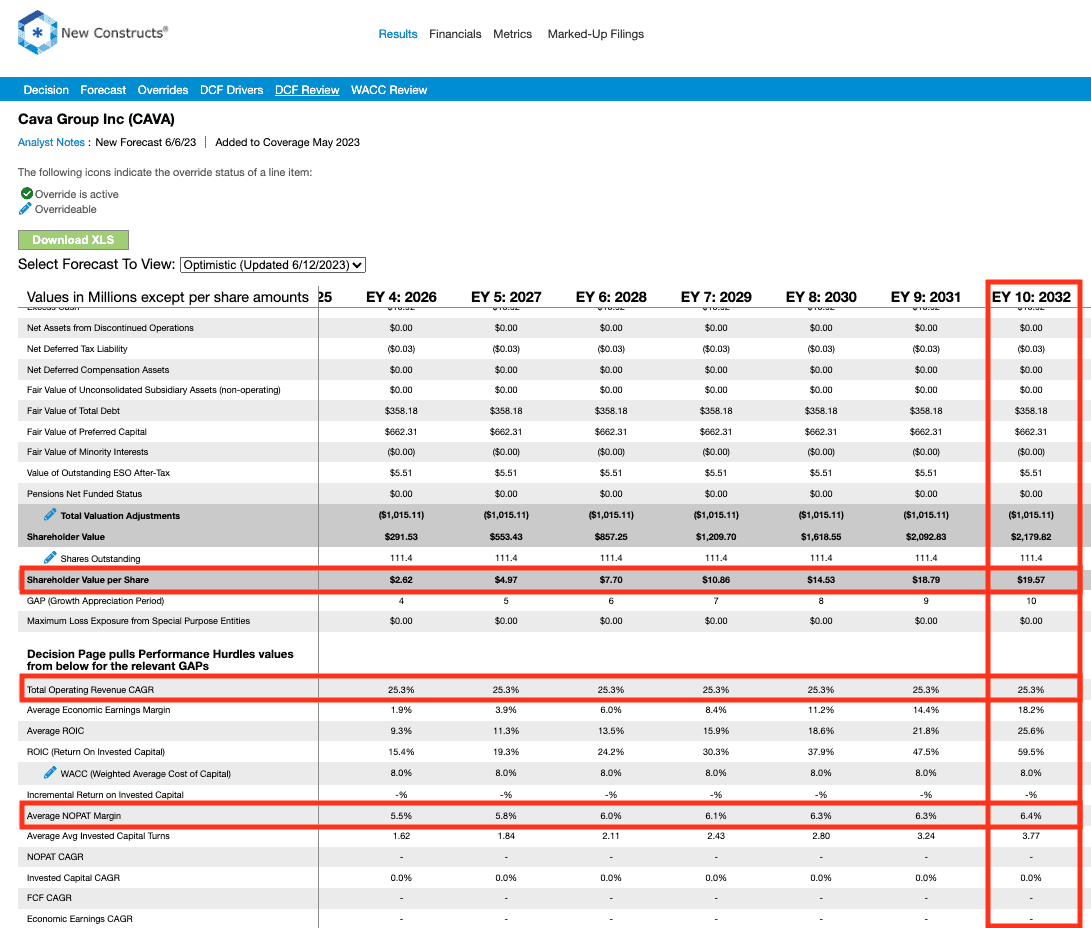Open the Select Forecast To View dropdown
Viewport: 1091px width, 928px height.
coord(273,265)
